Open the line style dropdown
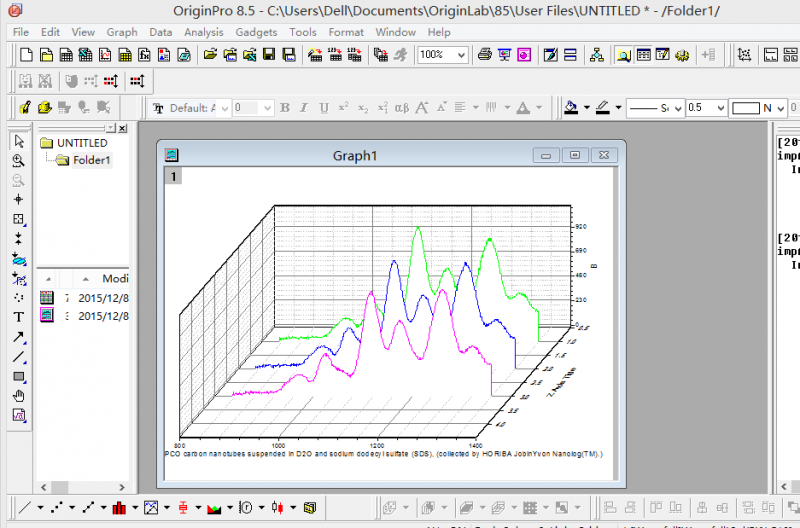 pyautogui.click(x=678, y=108)
